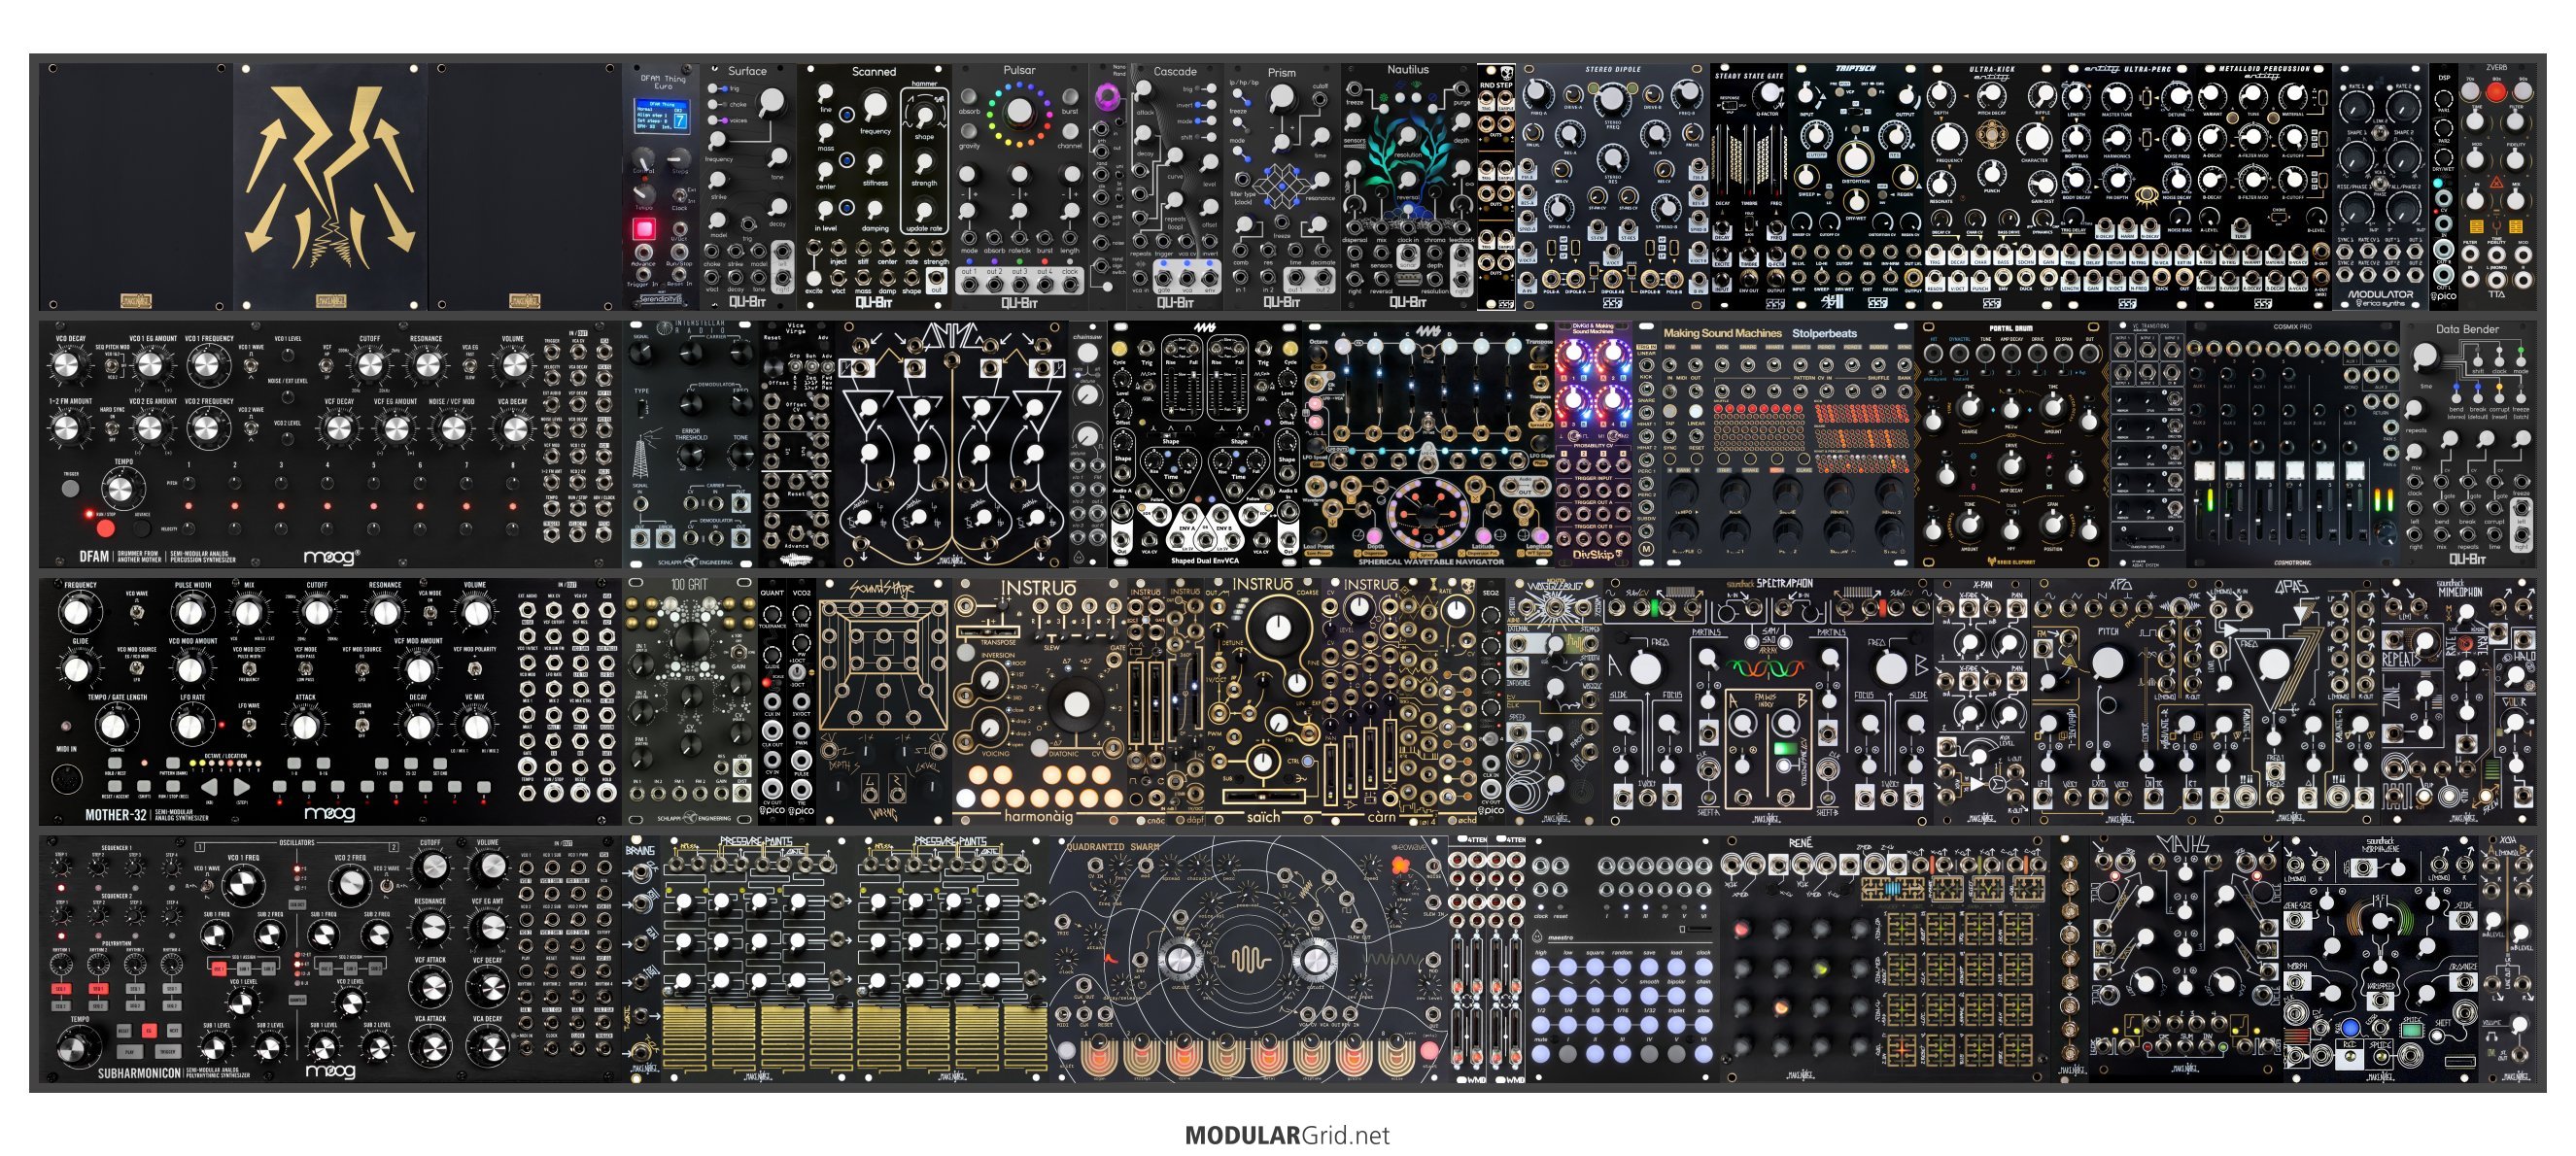The image size is (2576, 1156).
Task: Click the Qu-Bit logo under the Surface module
Action: [747, 301]
